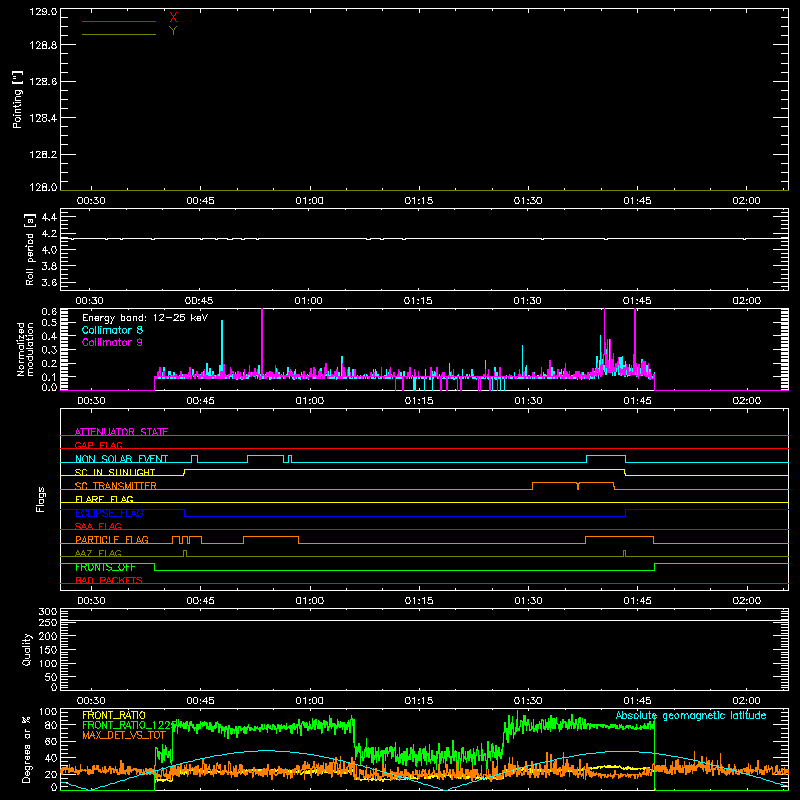Click the NON_SOLAR_EVENT flag label
This screenshot has width=800, height=800.
(x=121, y=459)
